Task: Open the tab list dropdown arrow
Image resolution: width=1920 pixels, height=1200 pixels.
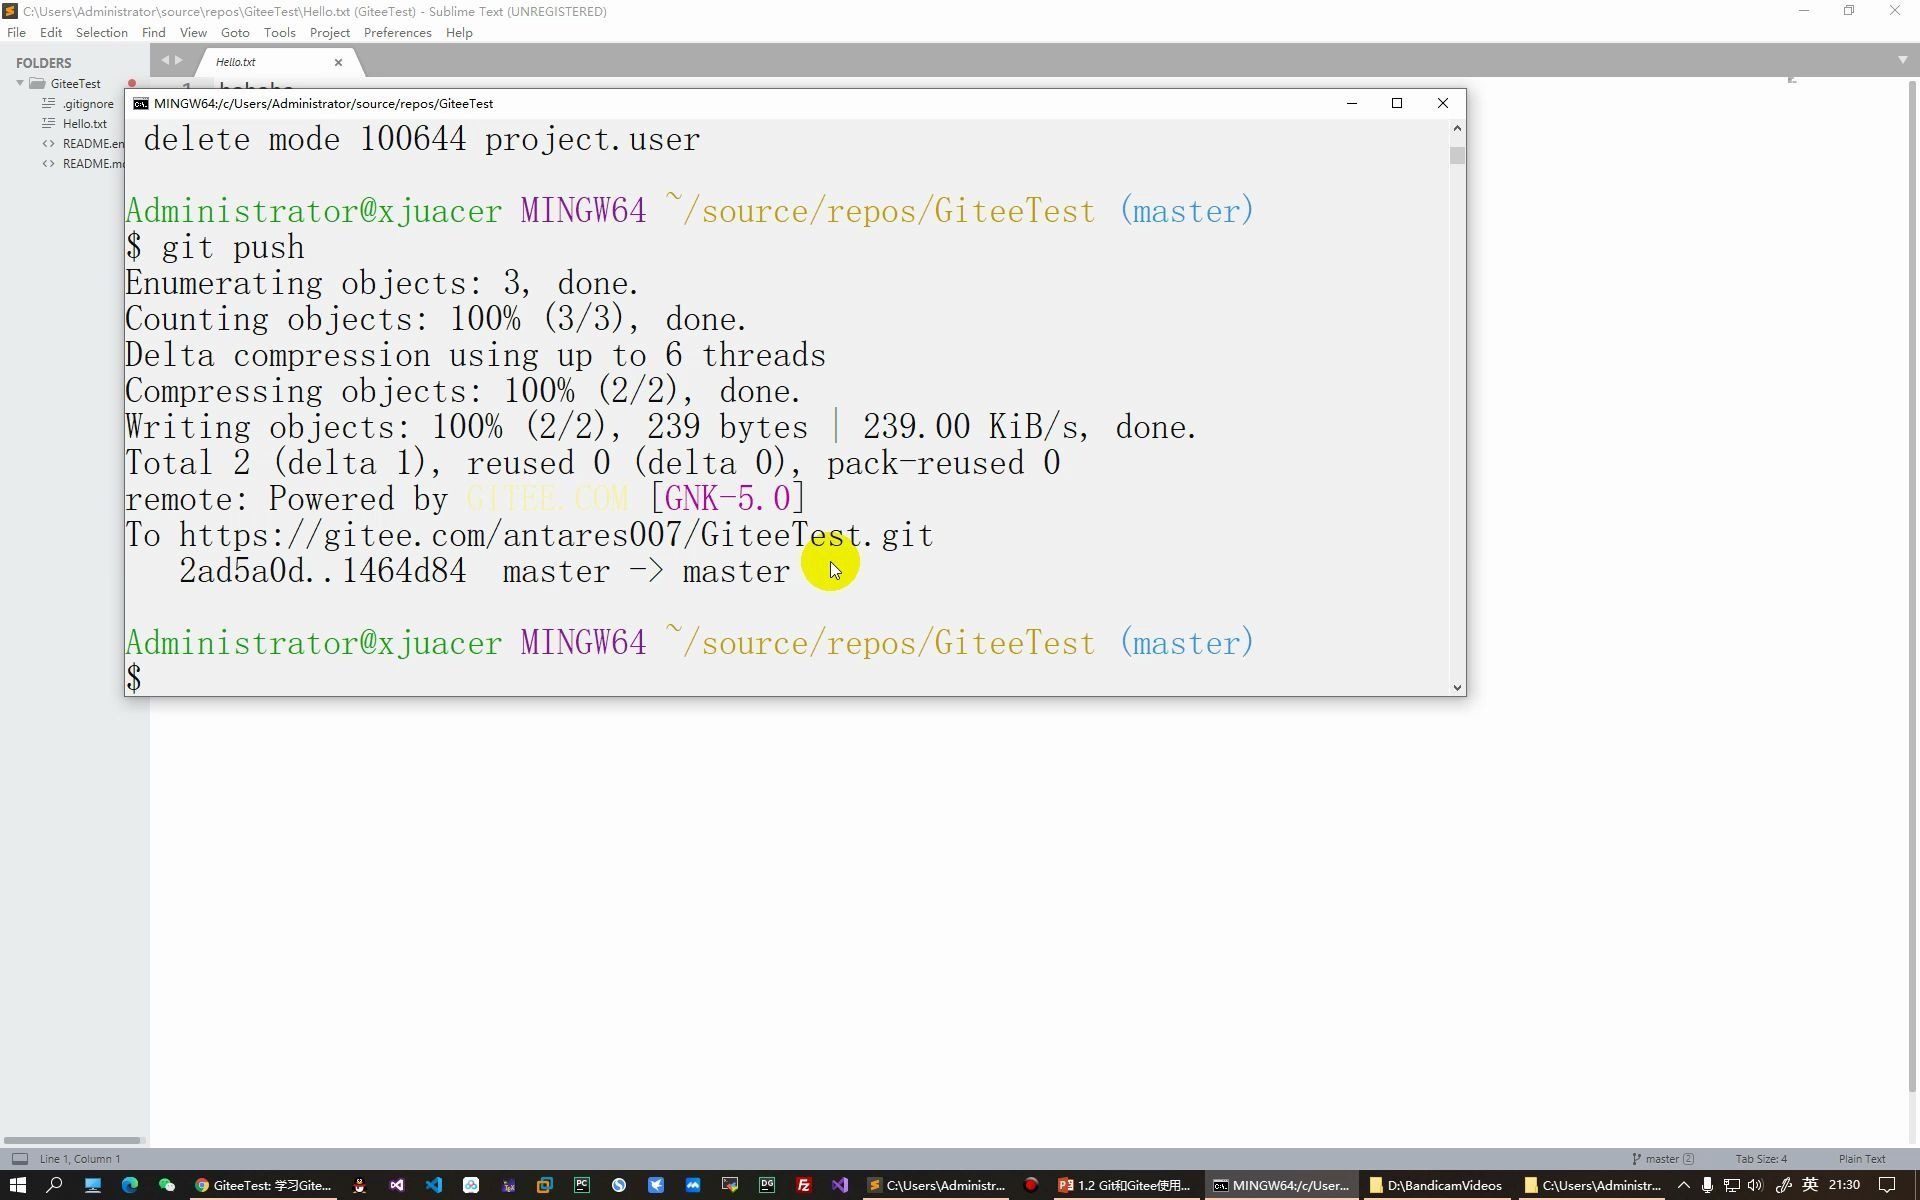Action: coord(1902,60)
